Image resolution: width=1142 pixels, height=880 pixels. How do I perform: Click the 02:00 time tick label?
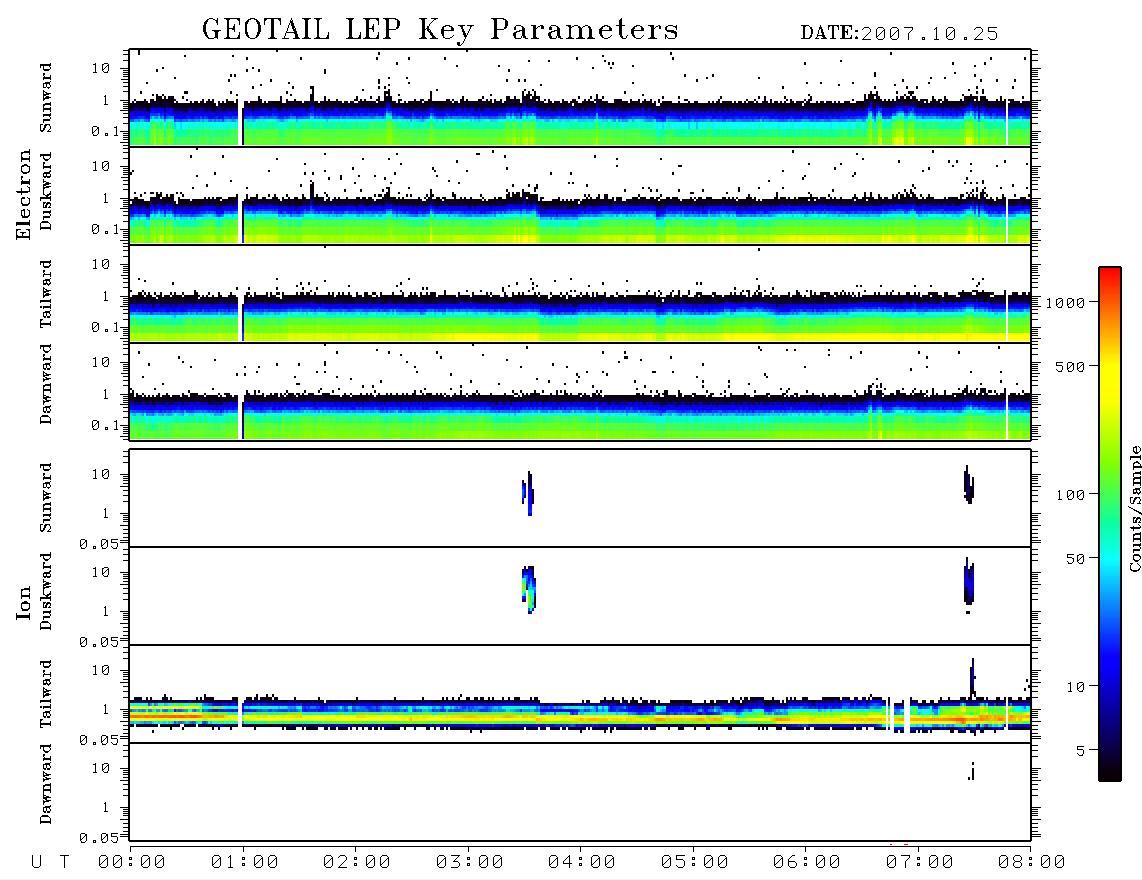(x=357, y=863)
